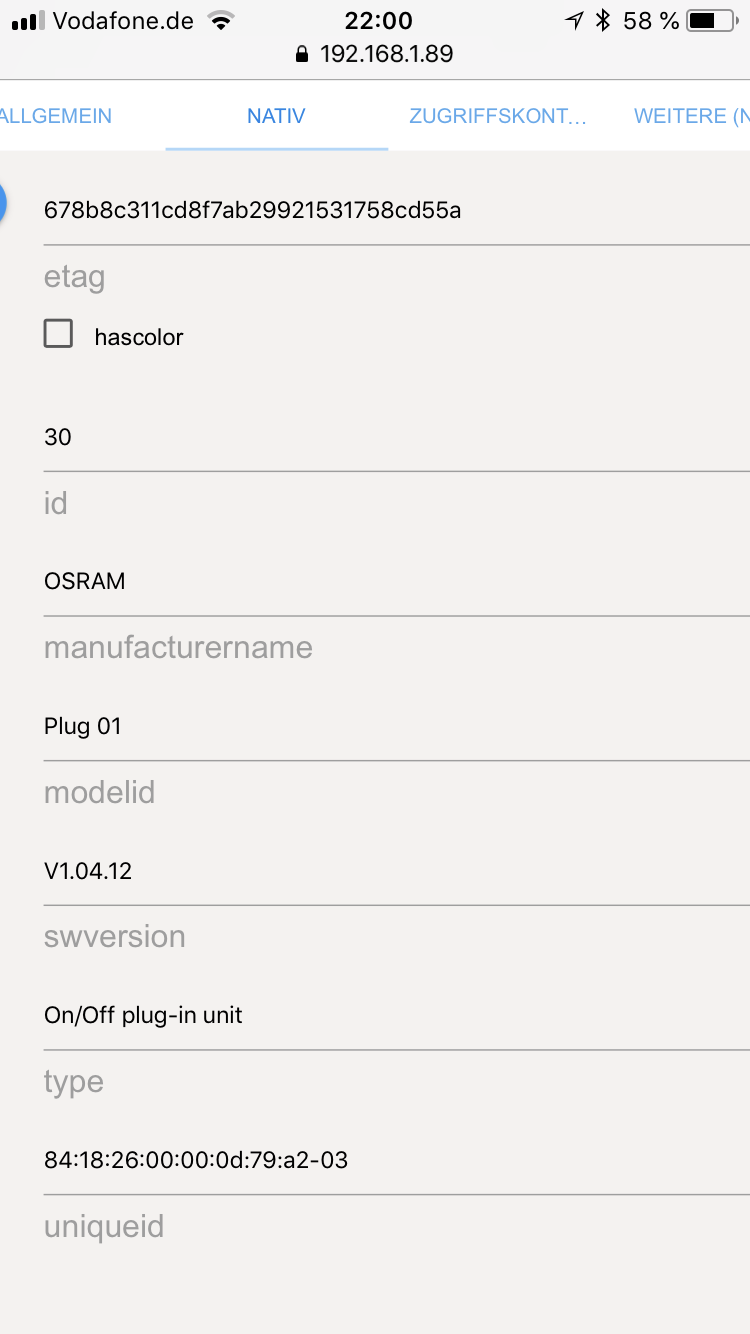This screenshot has width=750, height=1334.
Task: Open the ZUGRIFFSKONT... tab
Action: click(498, 116)
